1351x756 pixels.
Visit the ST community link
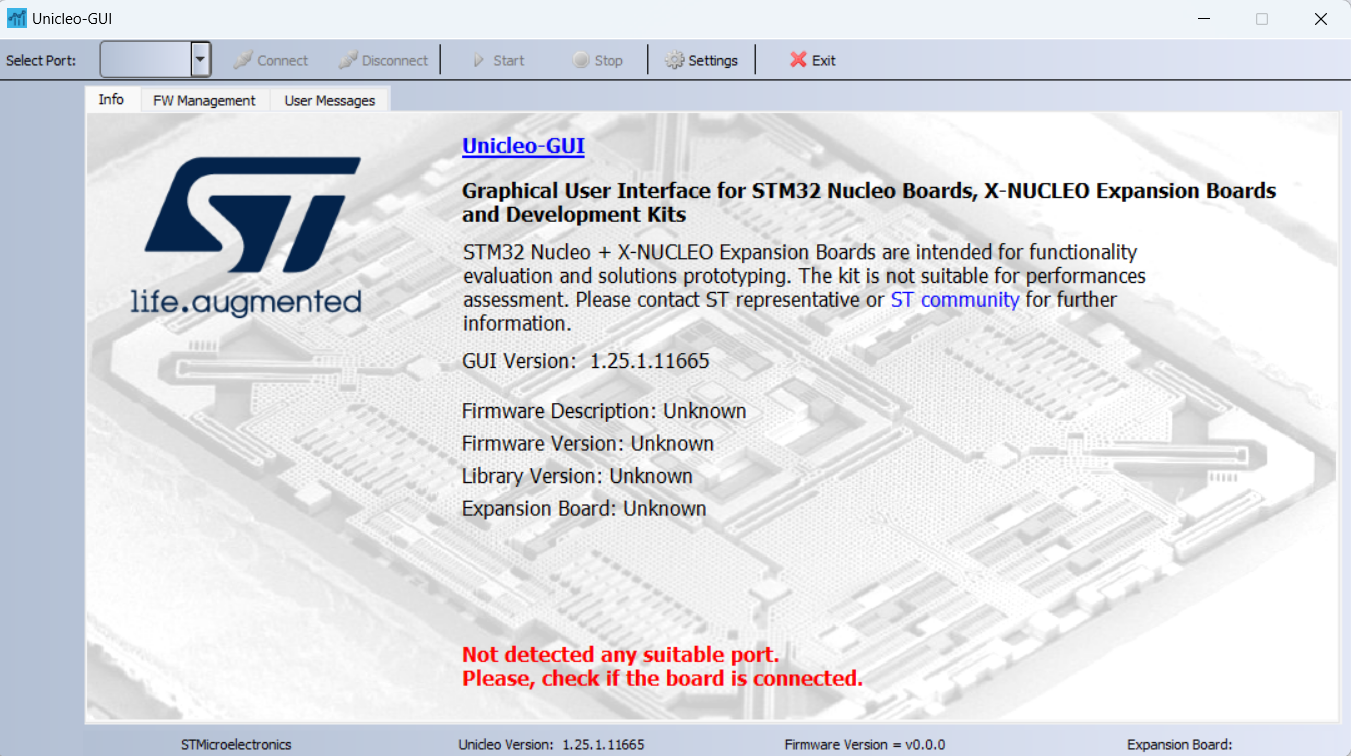[x=954, y=299]
